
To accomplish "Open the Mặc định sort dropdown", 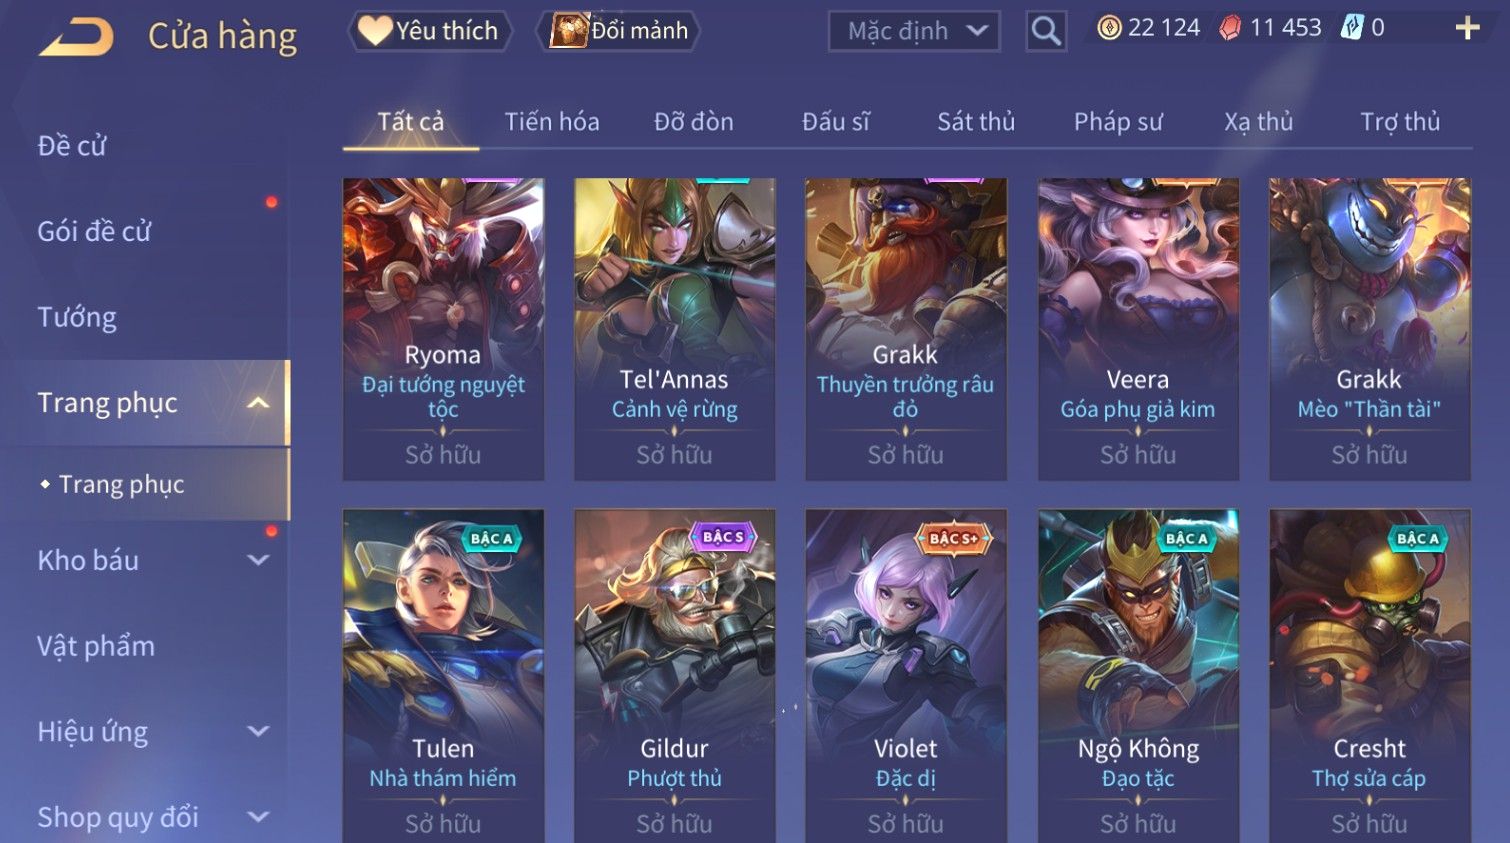I will coord(914,31).
